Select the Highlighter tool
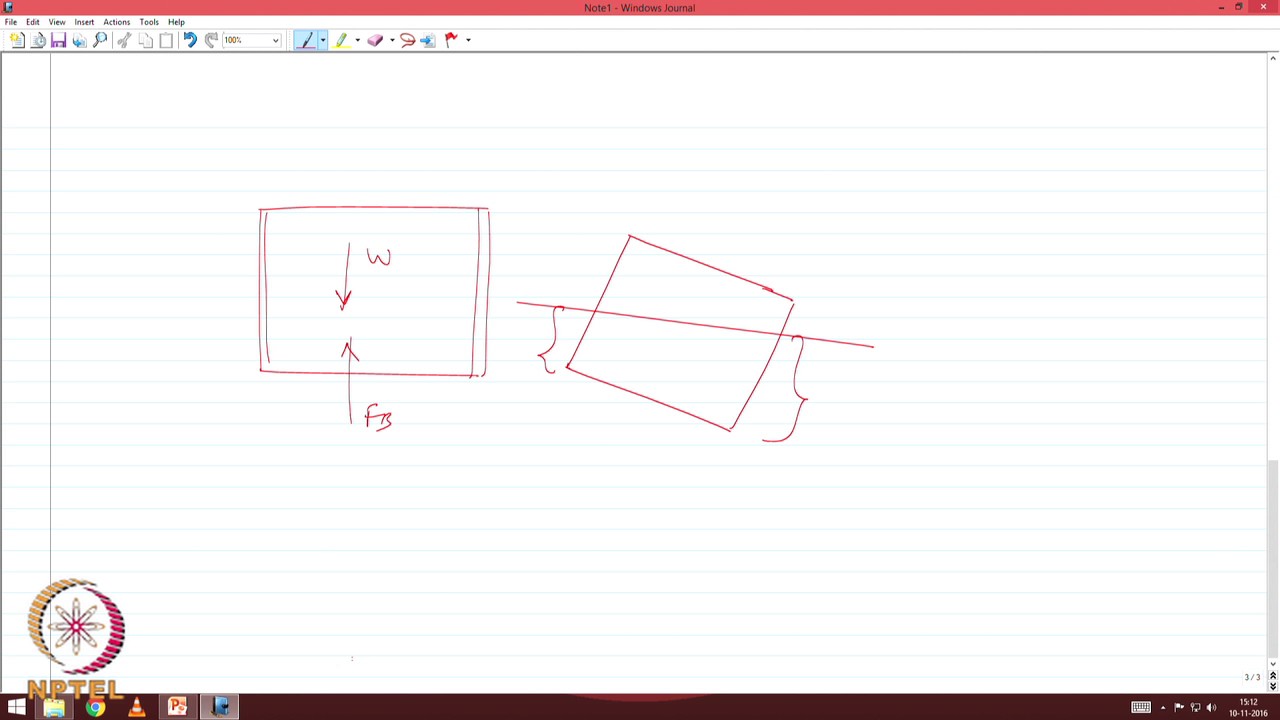 (341, 40)
